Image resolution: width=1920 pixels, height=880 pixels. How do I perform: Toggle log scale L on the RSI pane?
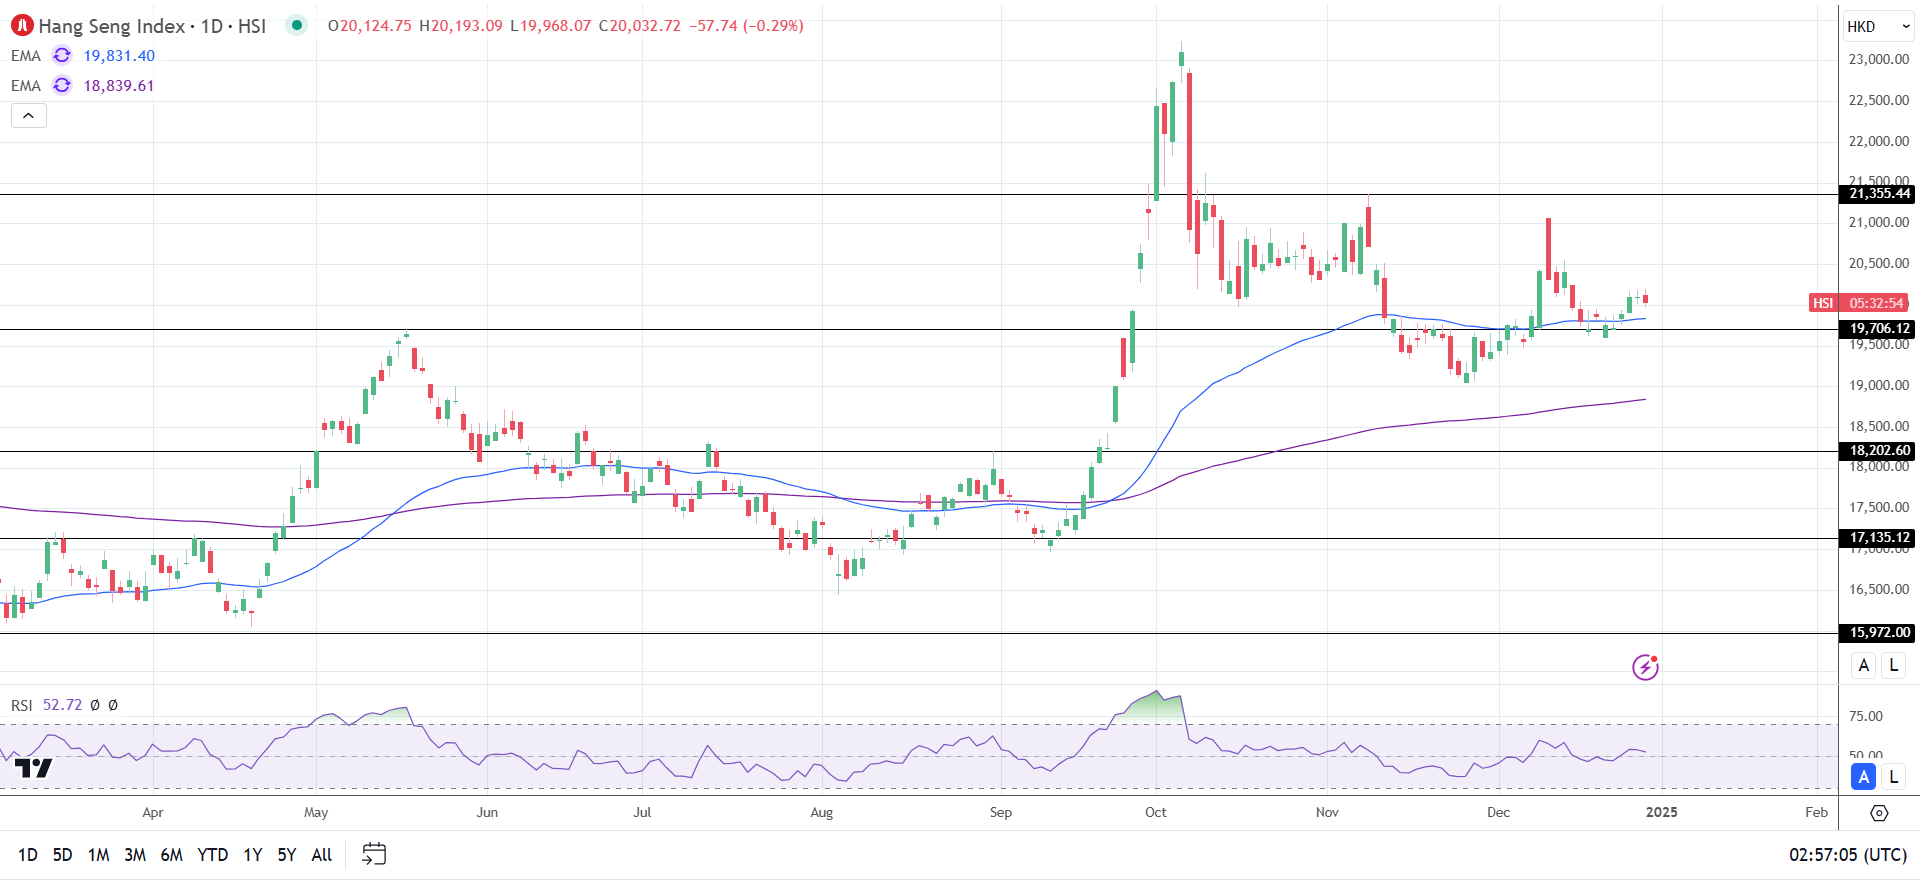(1893, 777)
